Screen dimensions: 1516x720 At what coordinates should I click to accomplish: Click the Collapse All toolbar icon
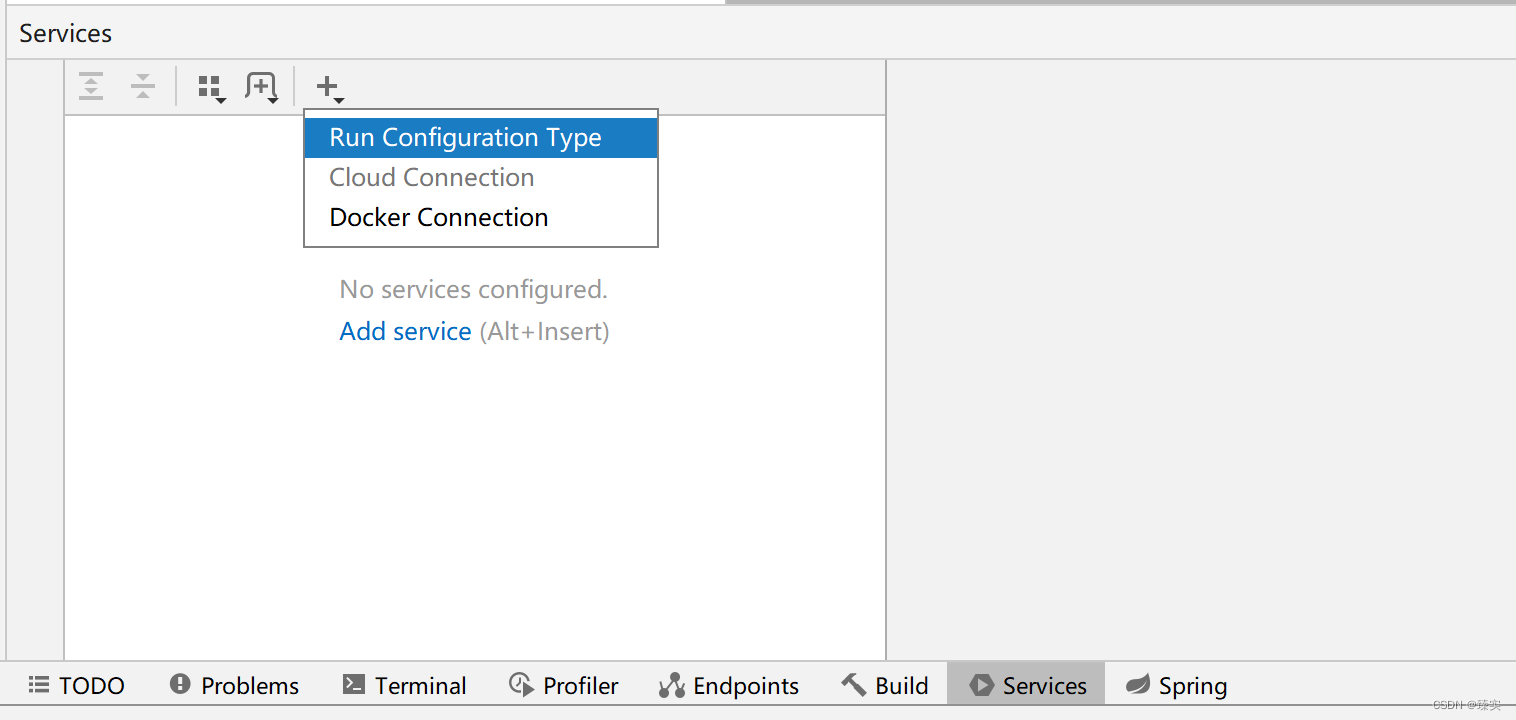(143, 86)
